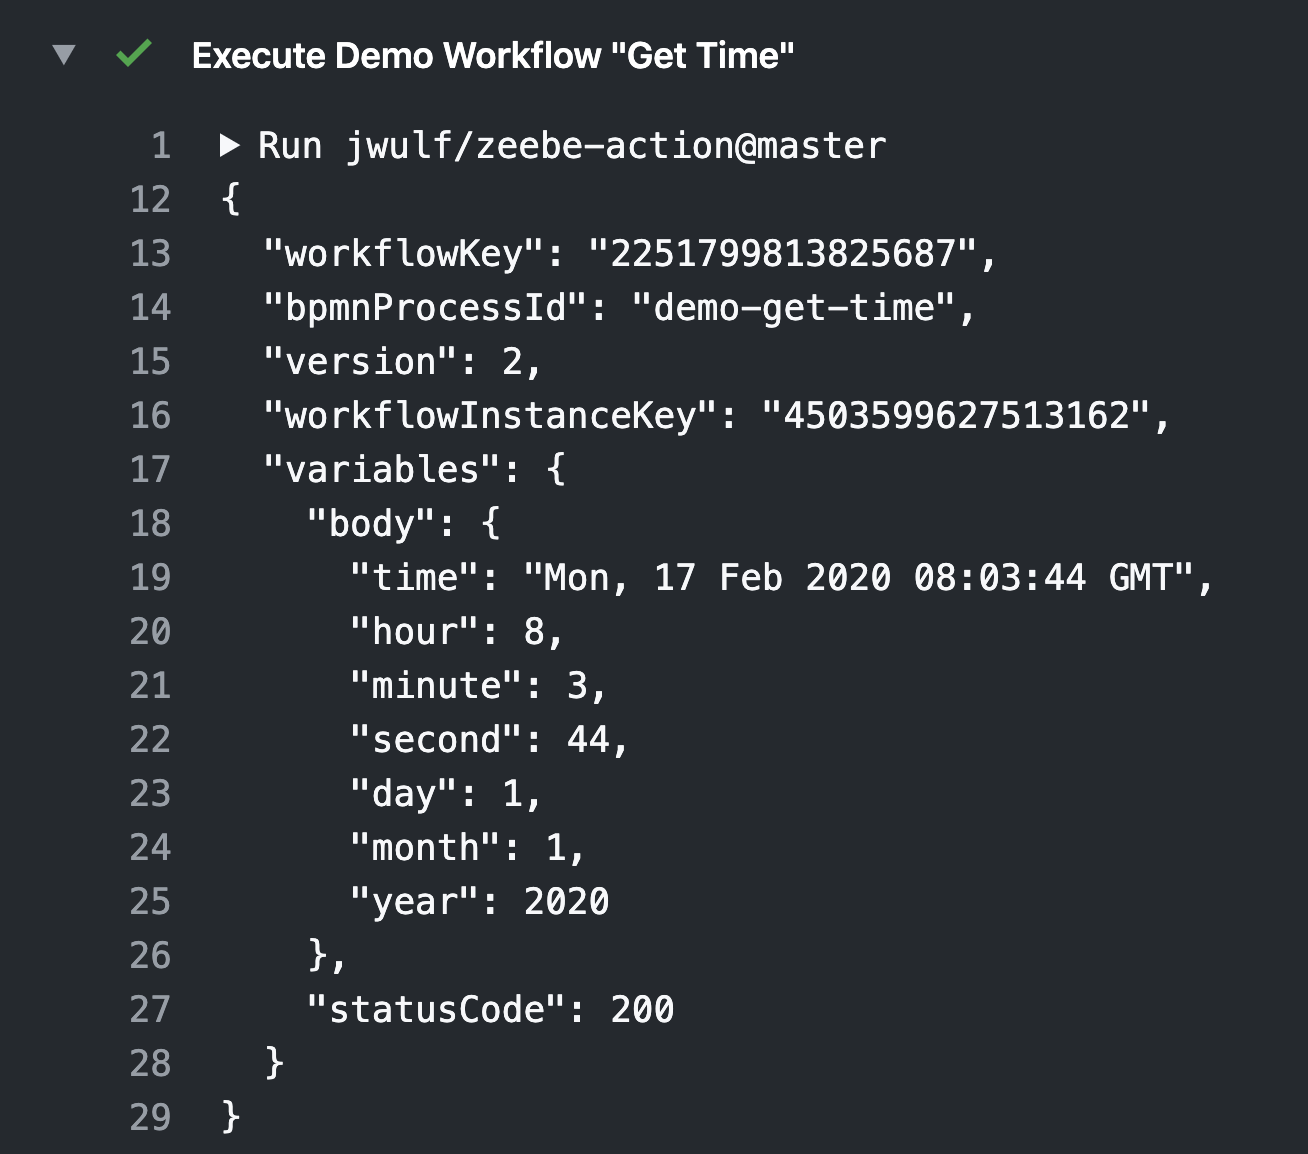Click the time value "Mon, 17 Feb 2020 08:03:44 GMT"
Screen dimensions: 1308x1154
(859, 578)
